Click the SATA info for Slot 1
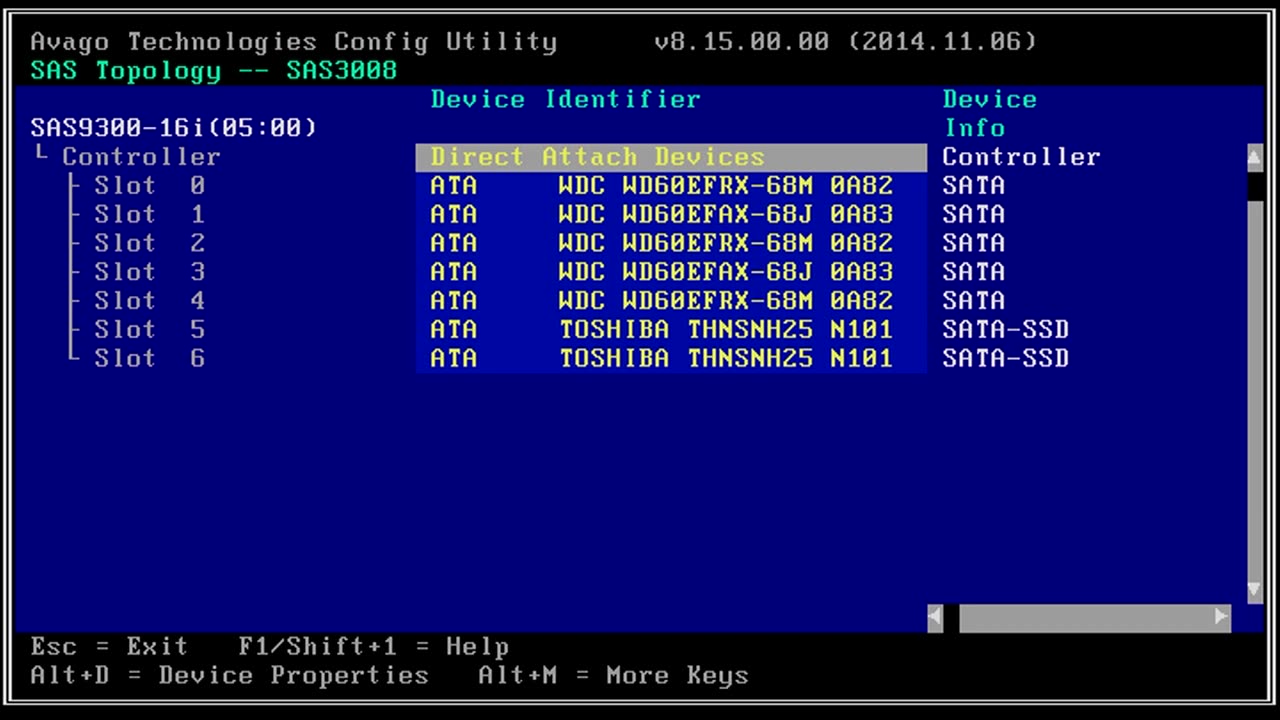 tap(974, 215)
